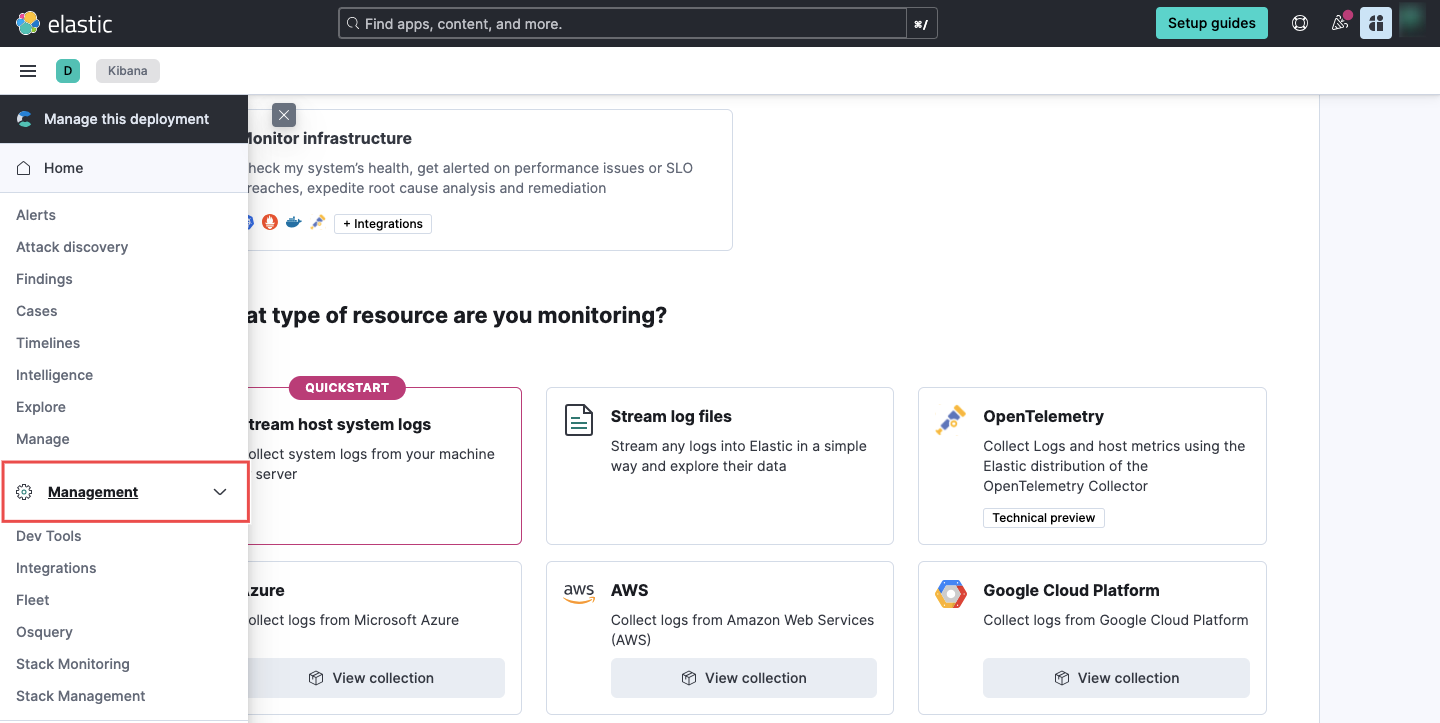Screen dimensions: 1440x723
Task: Click the Management gear icon in sidebar
Action: click(23, 491)
